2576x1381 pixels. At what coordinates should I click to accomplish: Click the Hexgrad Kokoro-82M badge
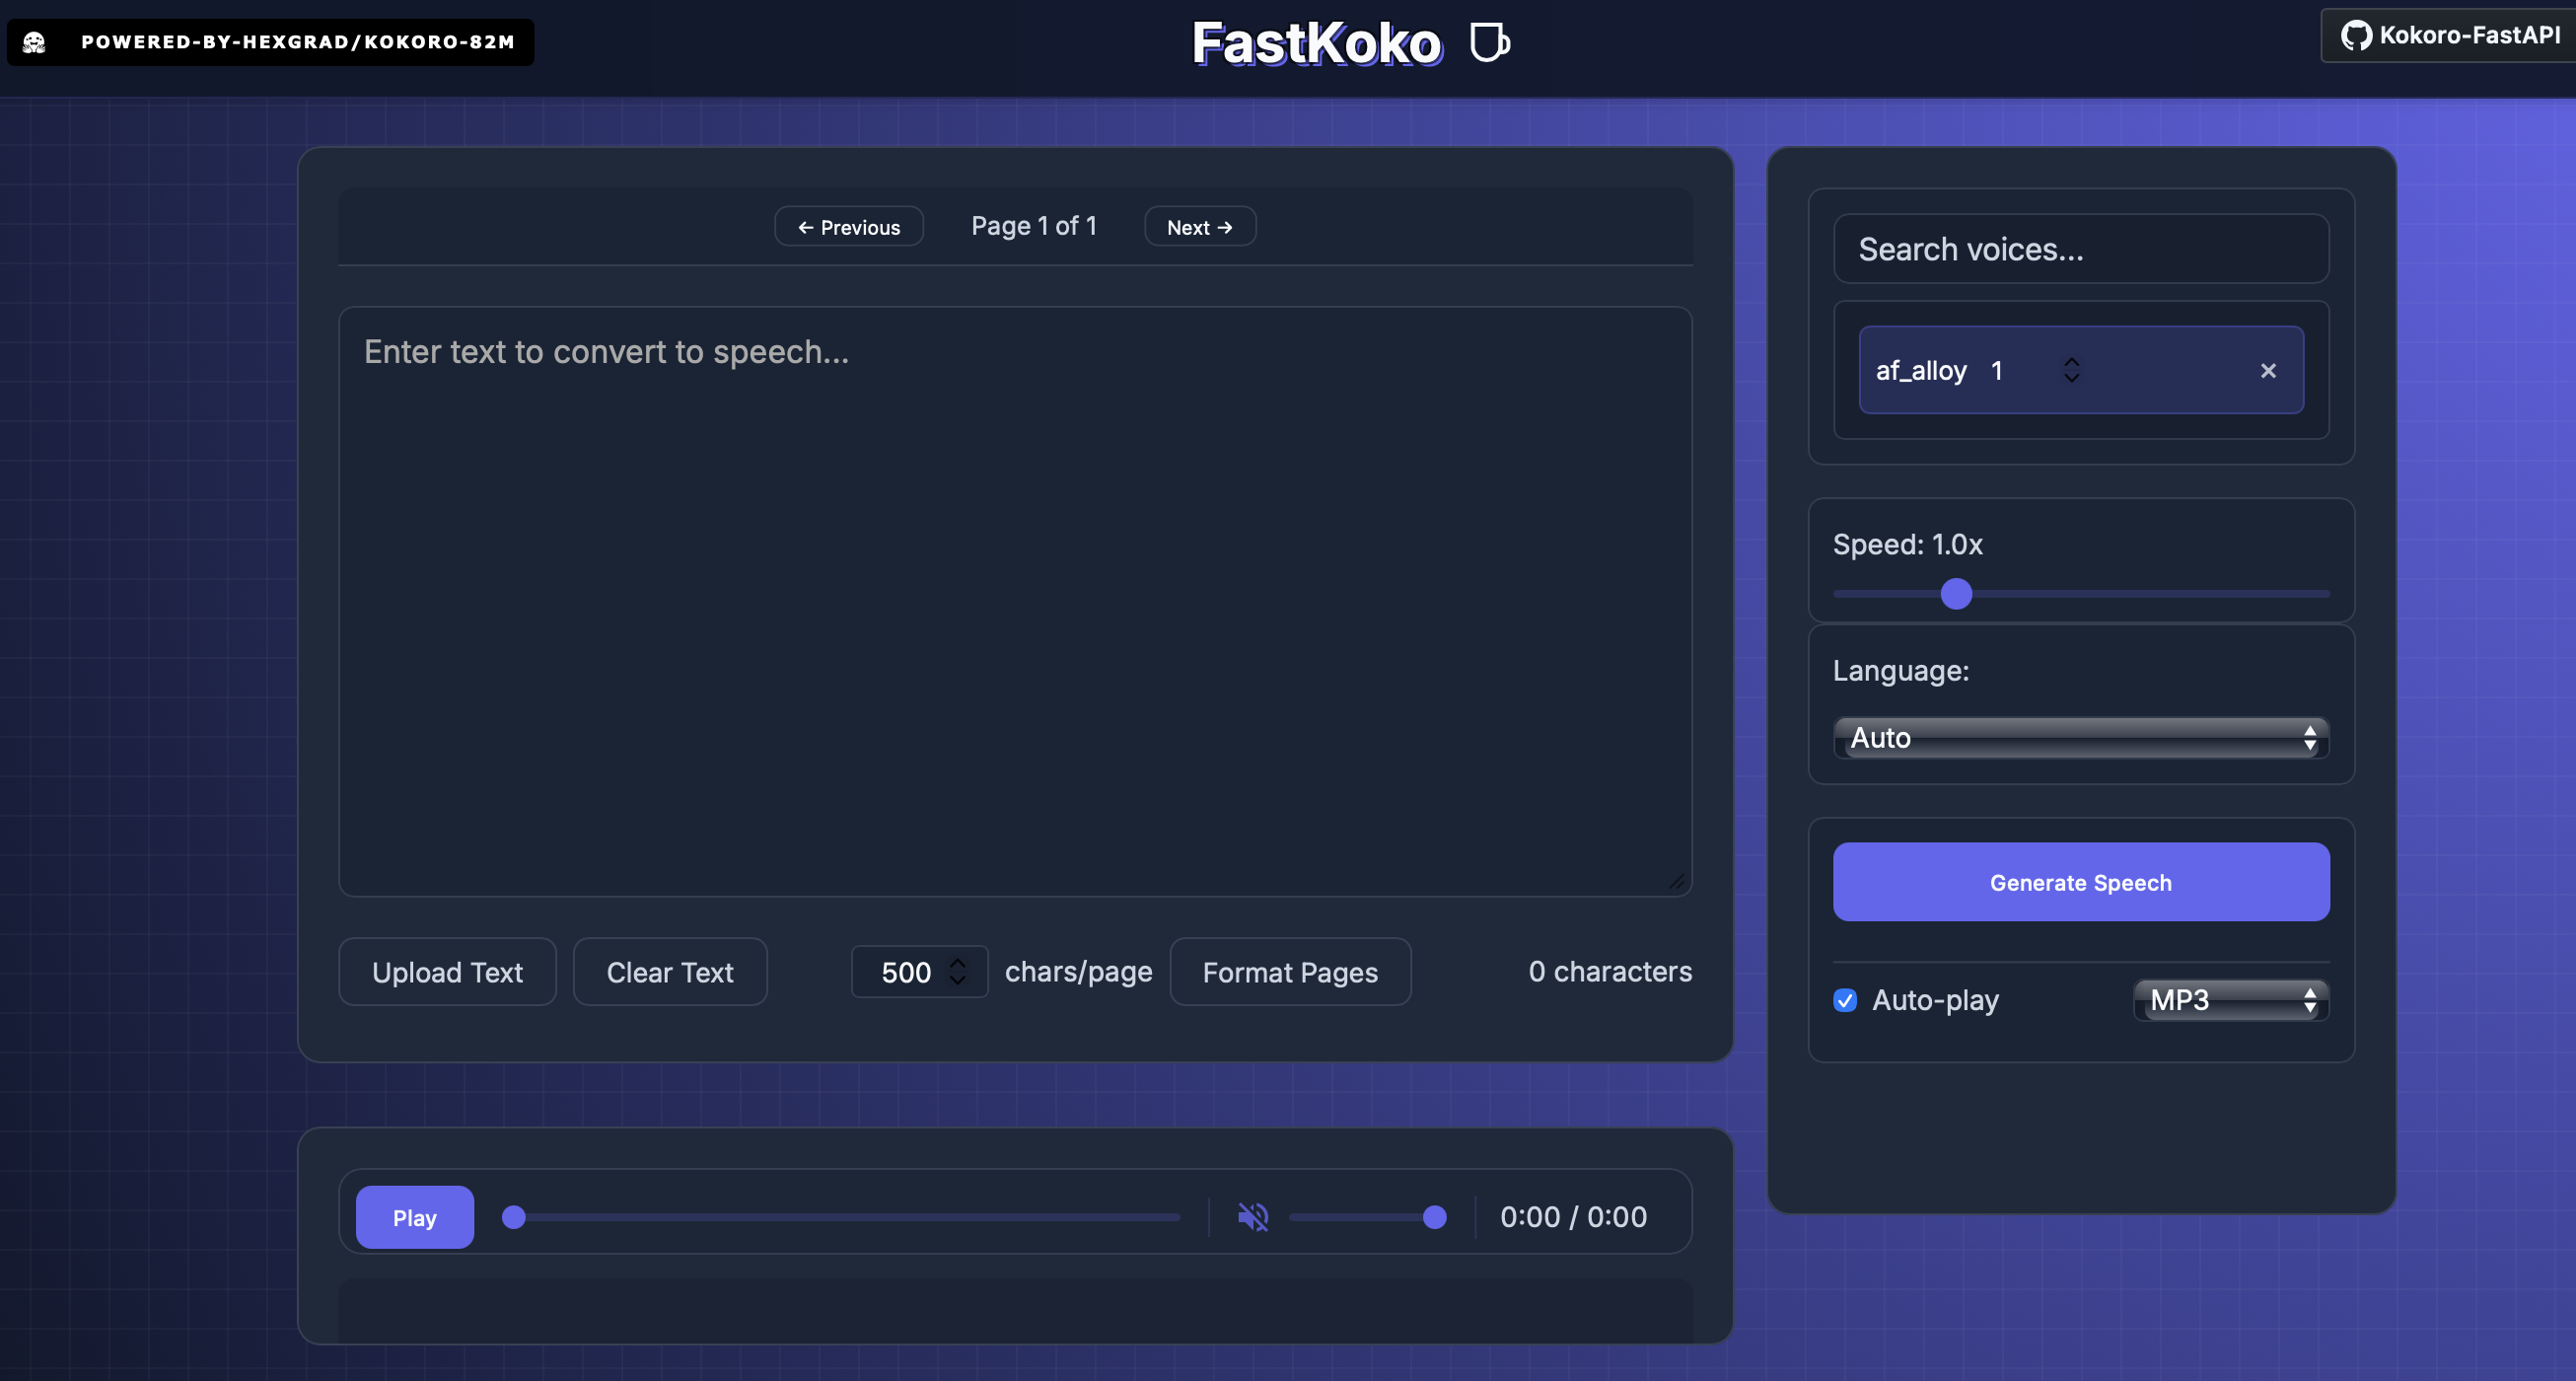270,42
